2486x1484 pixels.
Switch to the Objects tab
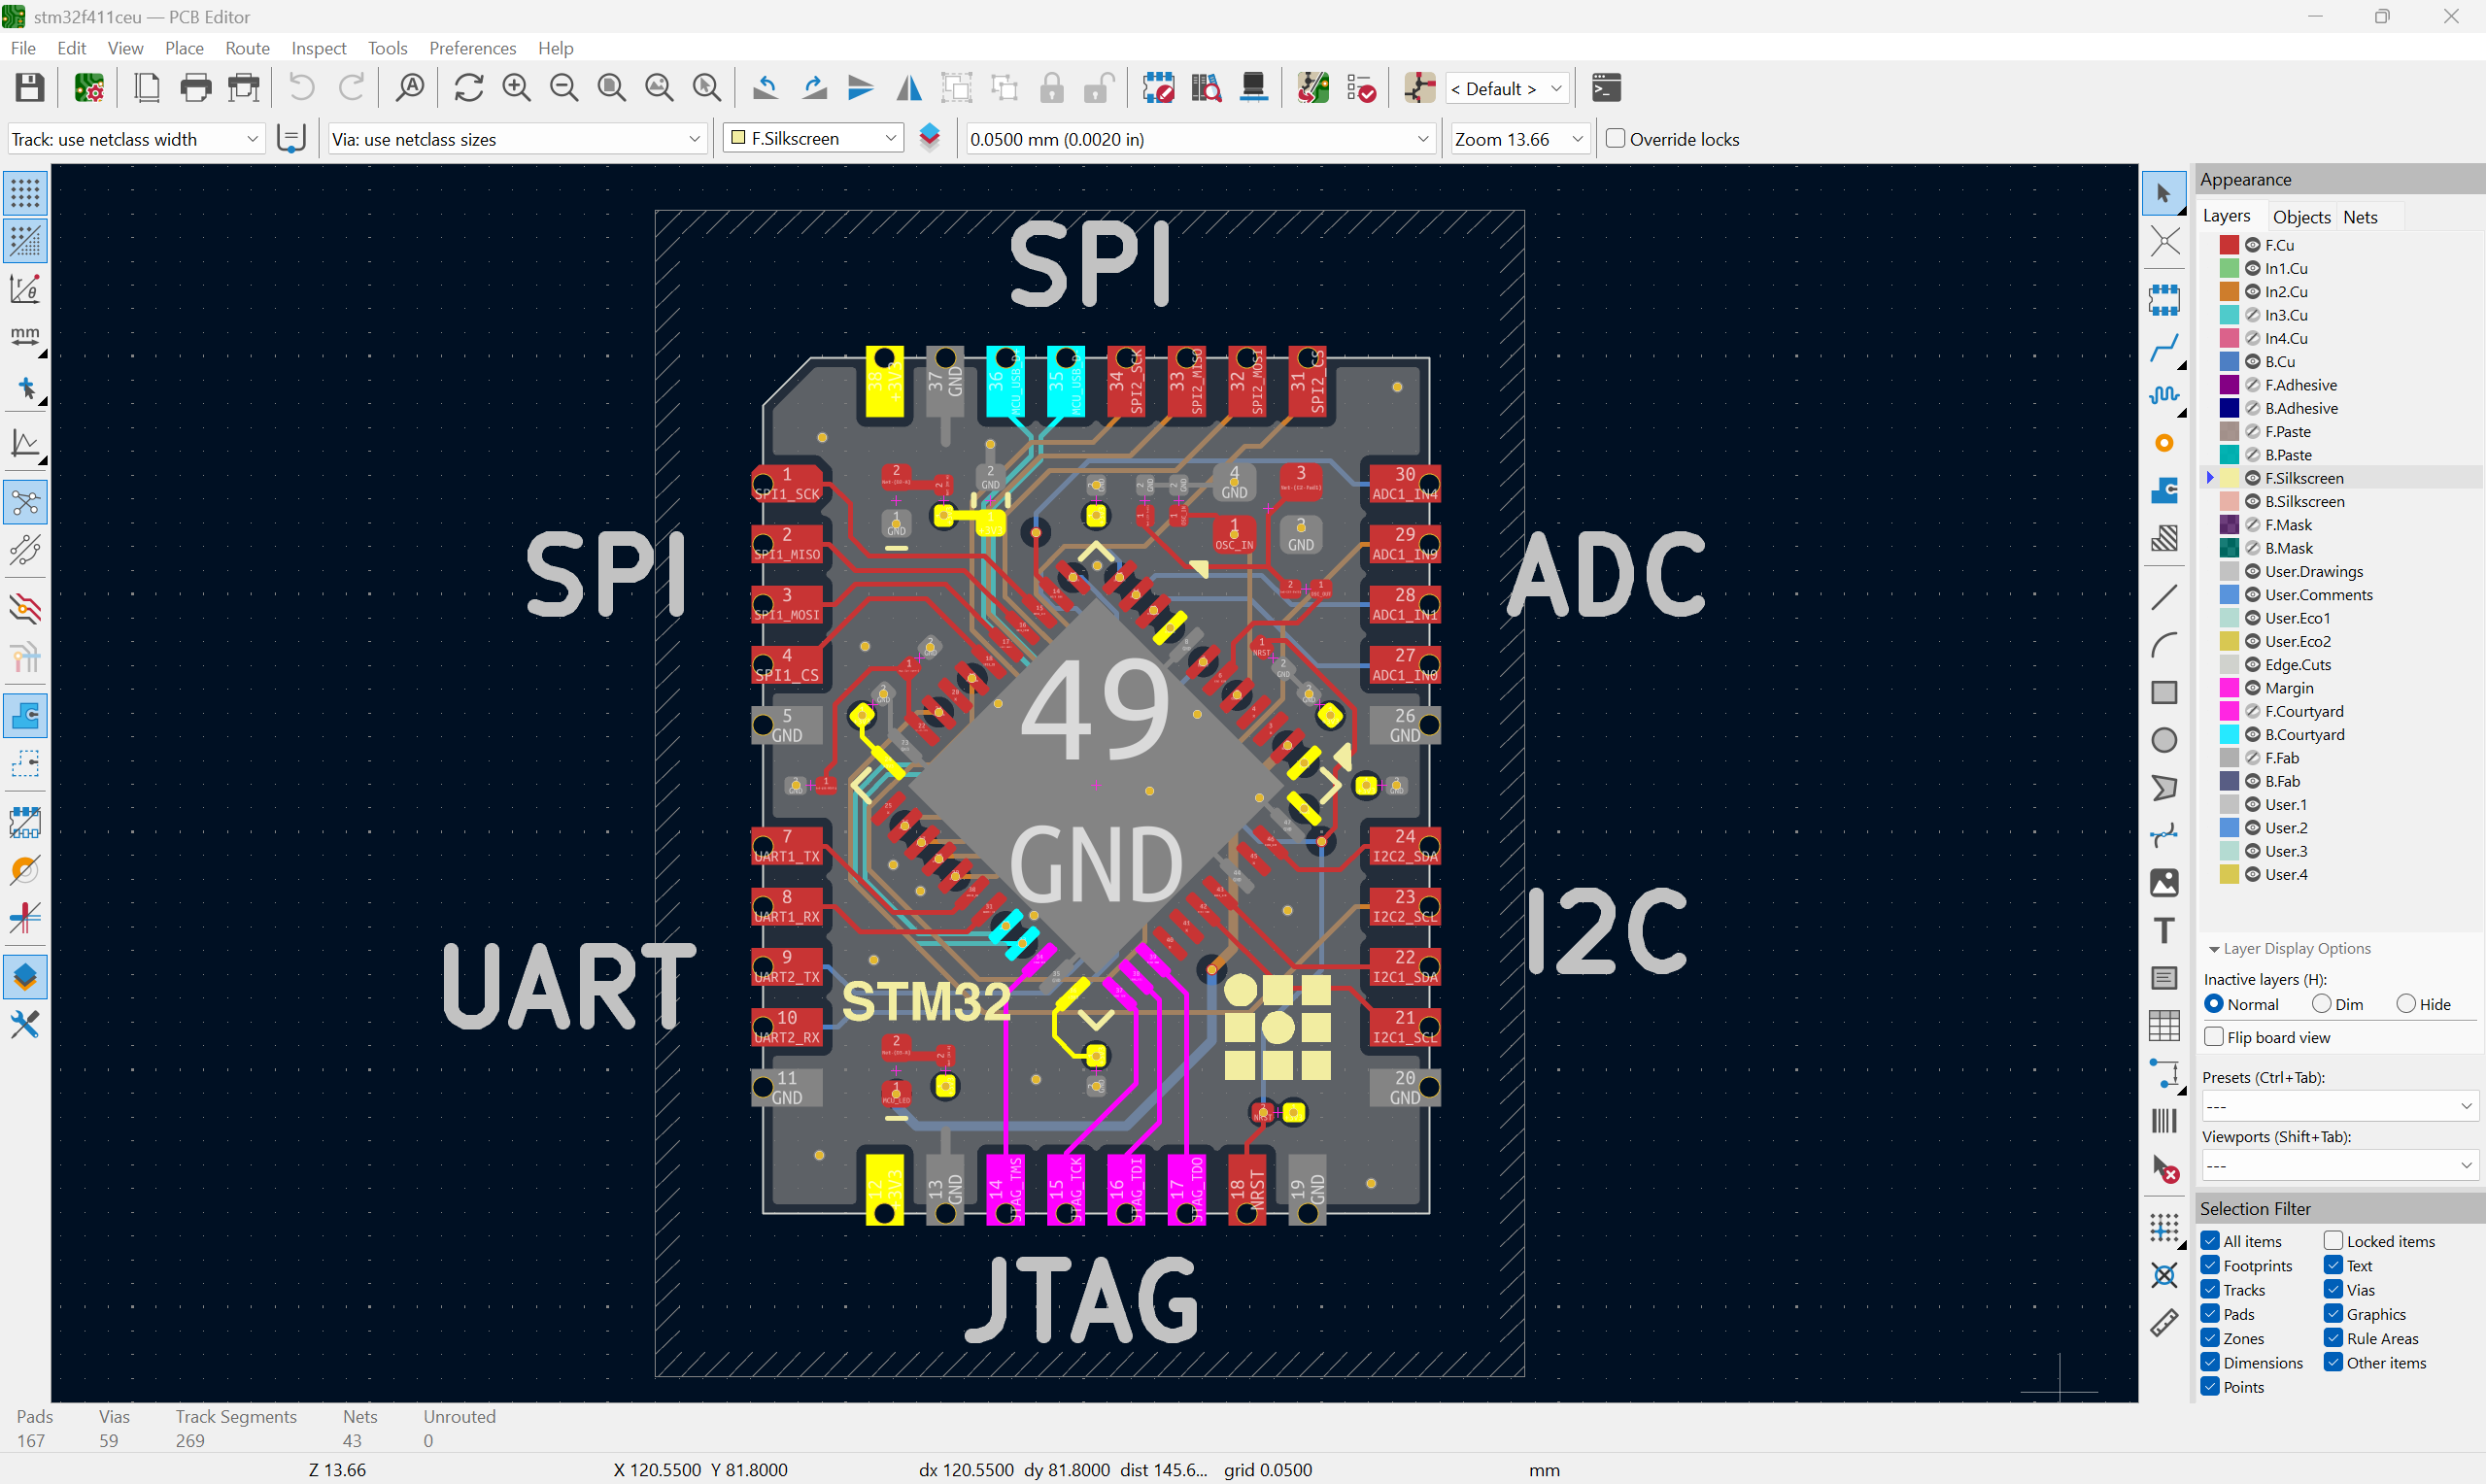[x=2301, y=217]
